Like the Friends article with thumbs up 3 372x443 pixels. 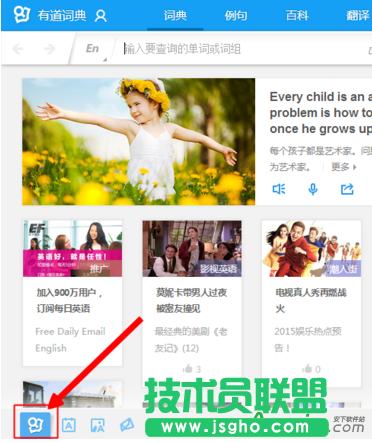click(192, 369)
